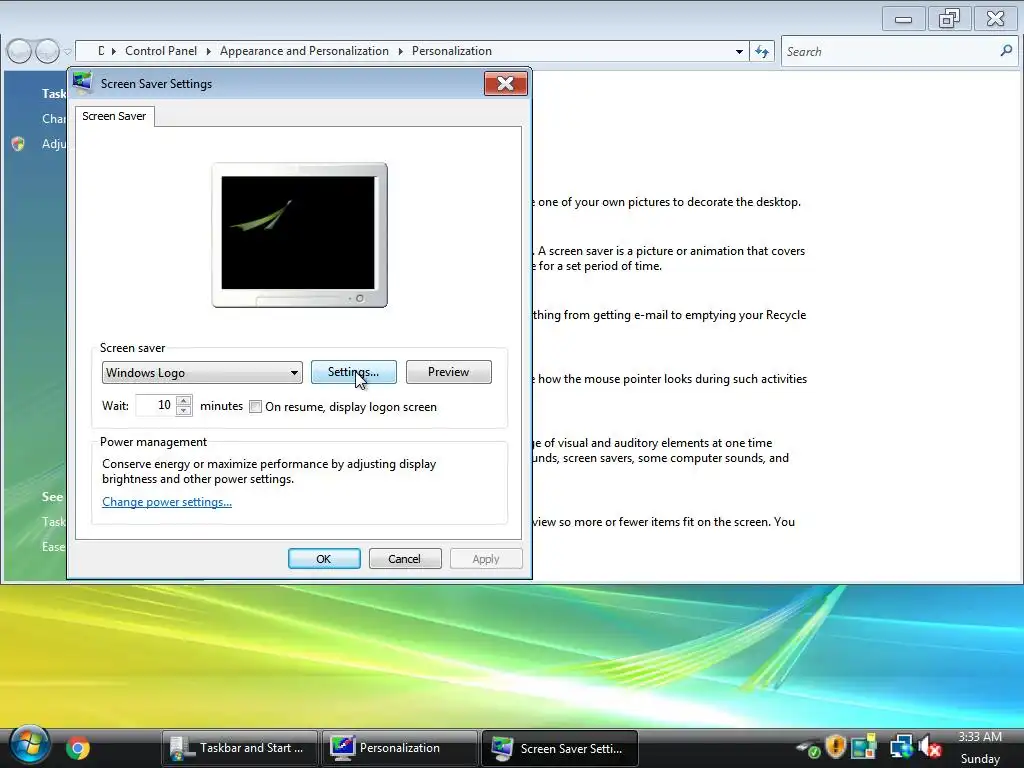
Task: Click the refresh button beside the address bar
Action: [761, 51]
